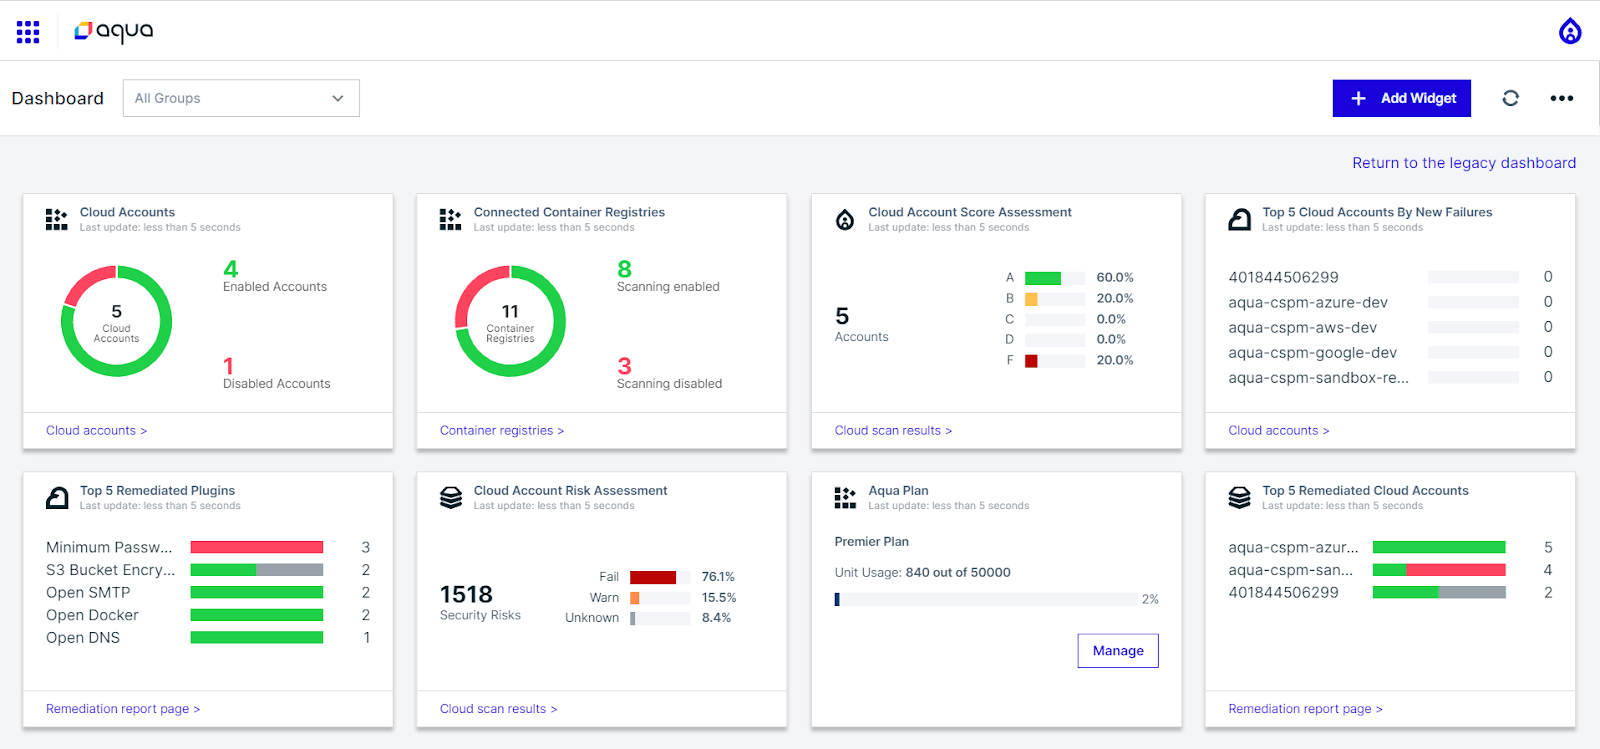This screenshot has height=749, width=1600.
Task: Click the 3 Scanning disabled count
Action: pyautogui.click(x=625, y=366)
